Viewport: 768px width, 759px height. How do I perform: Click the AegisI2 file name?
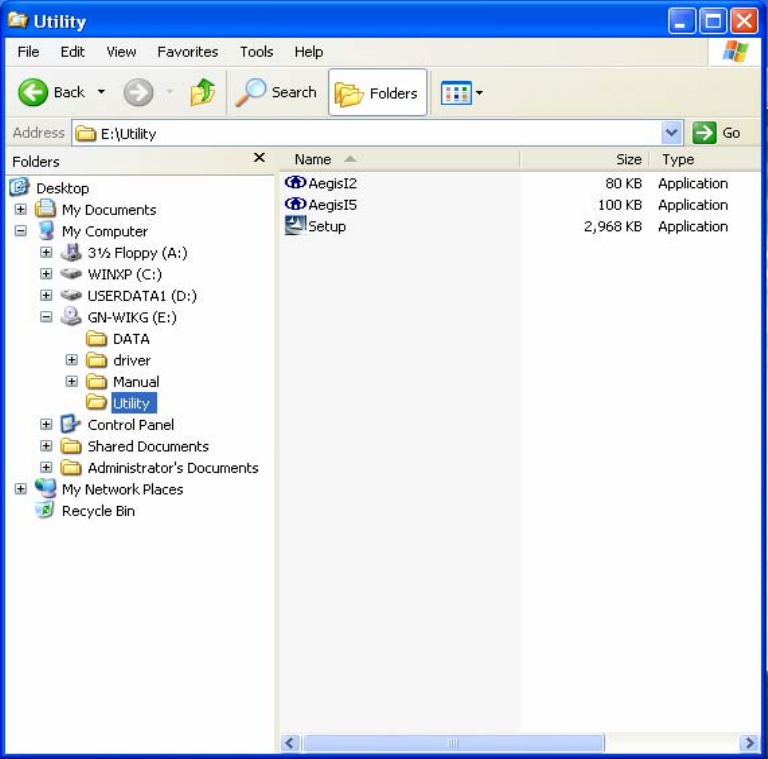tap(333, 183)
